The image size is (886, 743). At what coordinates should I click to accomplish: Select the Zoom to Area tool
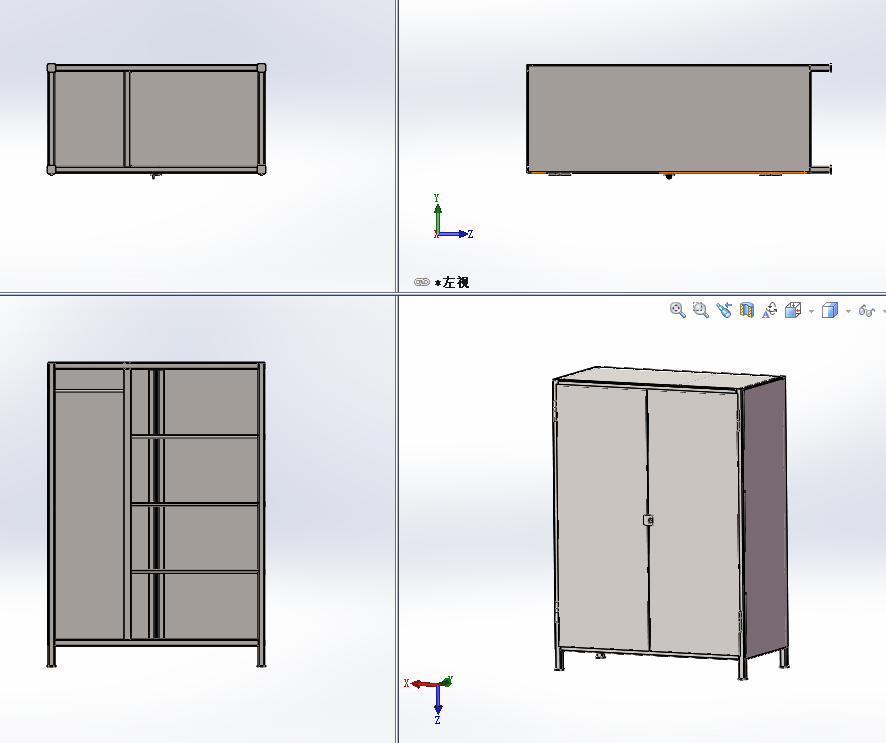pyautogui.click(x=701, y=310)
